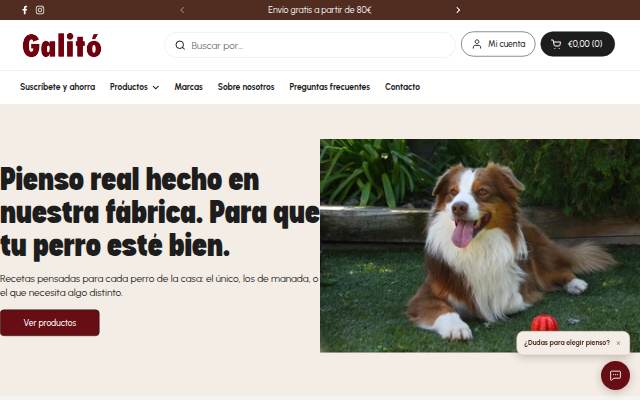
Task: Click the dog hero image
Action: tap(480, 246)
